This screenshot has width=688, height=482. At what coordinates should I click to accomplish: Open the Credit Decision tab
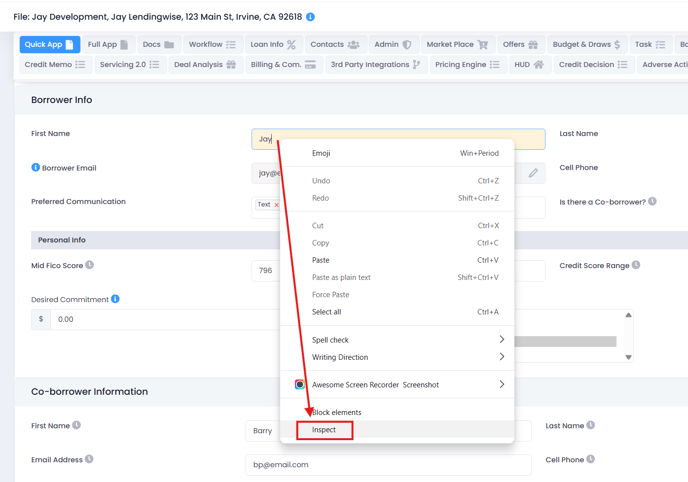pos(594,64)
